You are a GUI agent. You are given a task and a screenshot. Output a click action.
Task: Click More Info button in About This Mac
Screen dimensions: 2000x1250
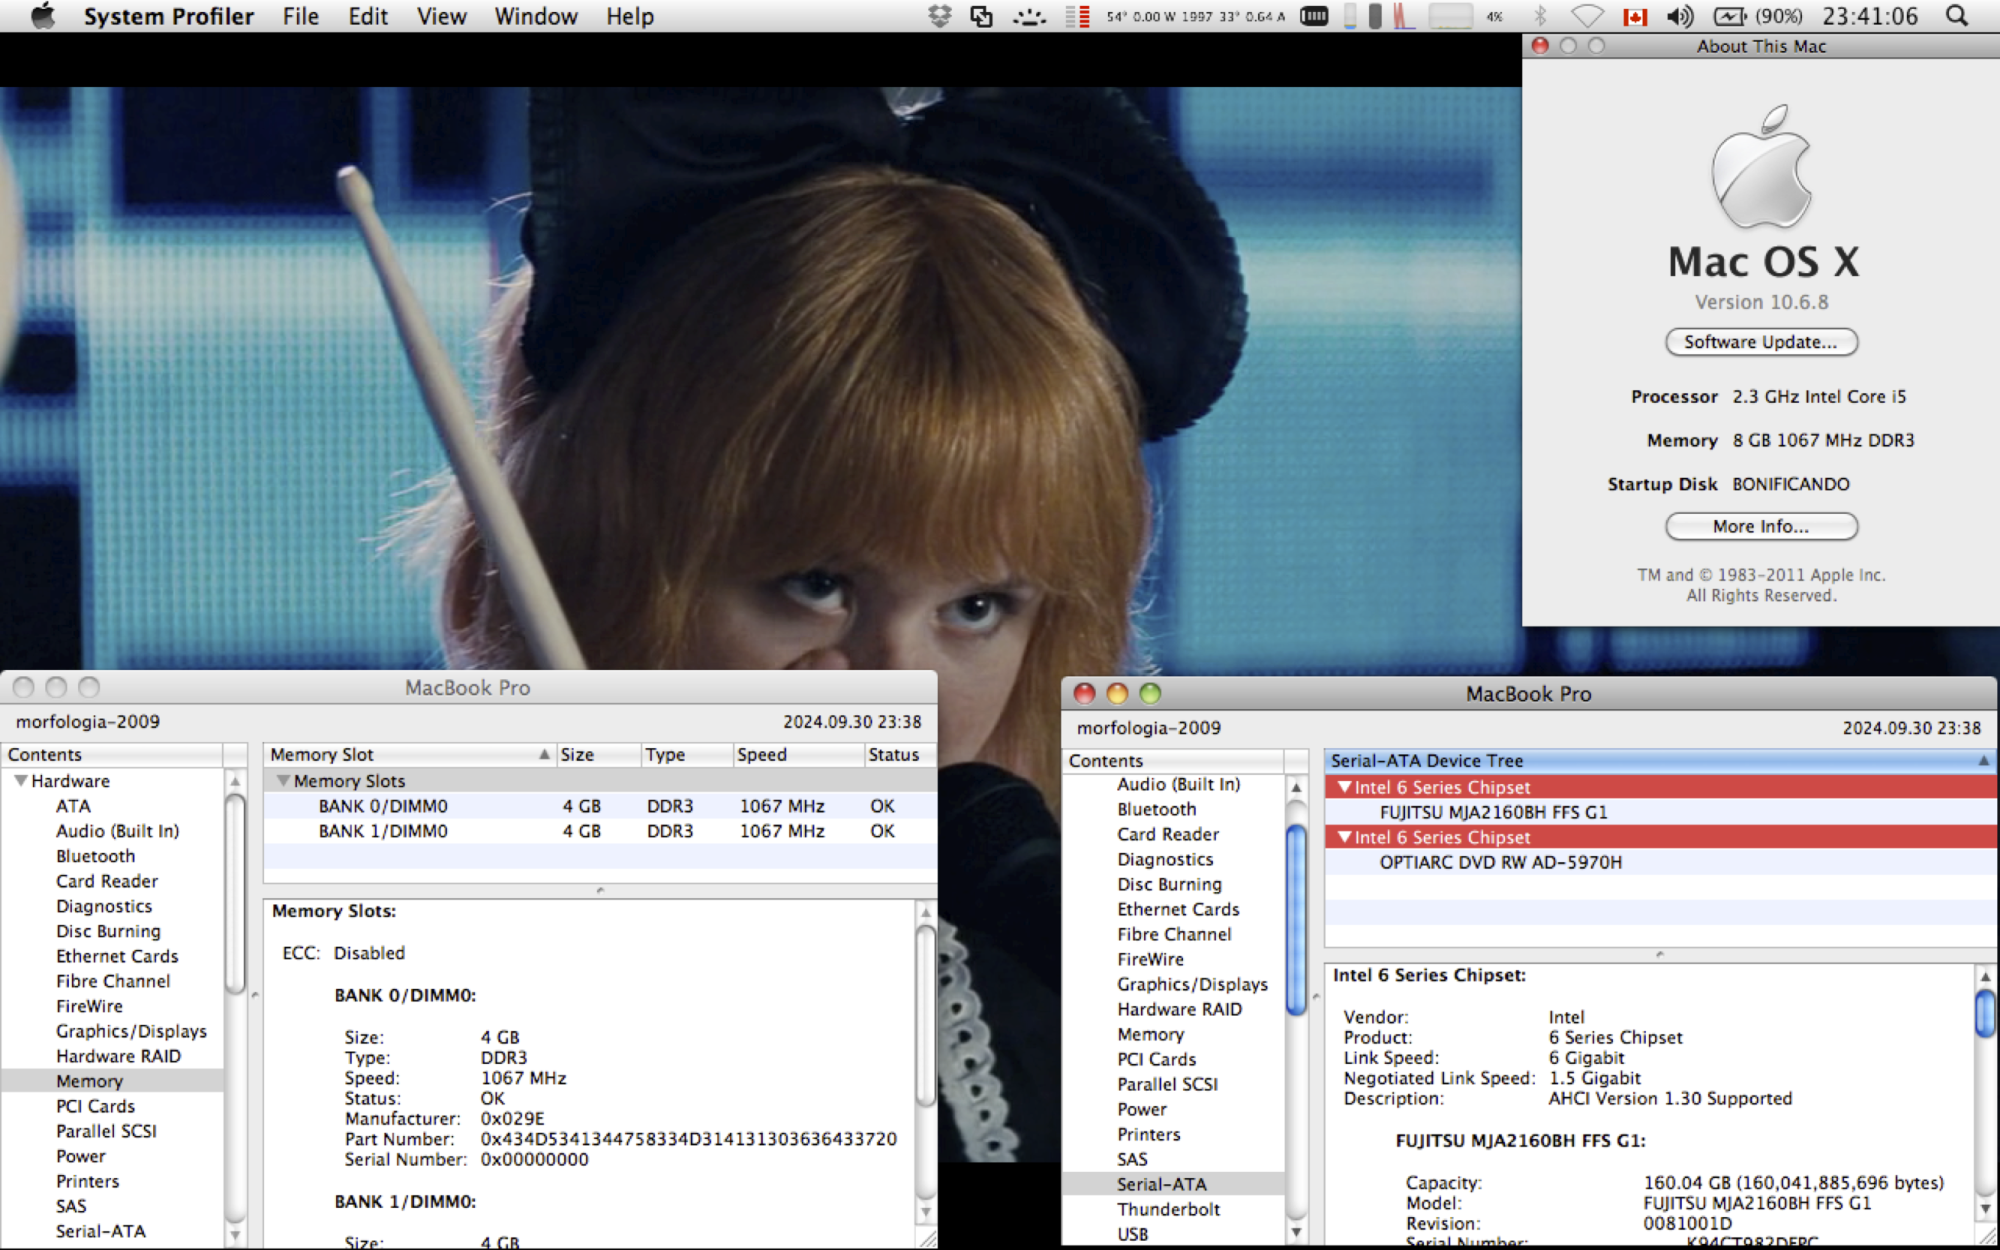tap(1760, 526)
